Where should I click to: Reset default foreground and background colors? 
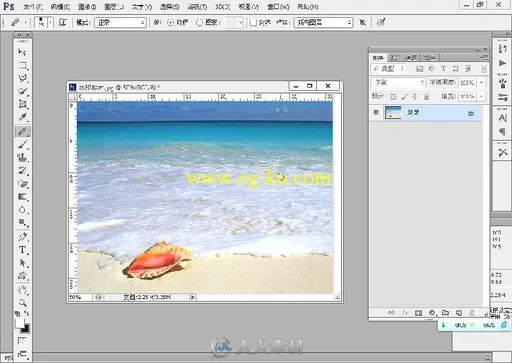coord(17,314)
